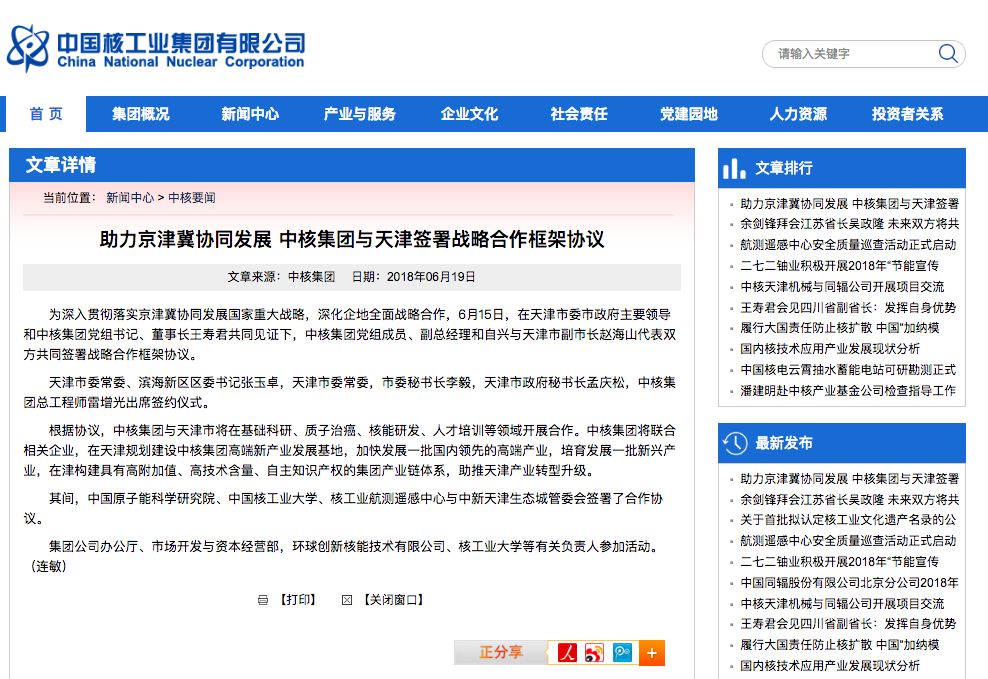Open latest article 关于首批拟认定核工业文化遗产名录

pyautogui.click(x=848, y=520)
